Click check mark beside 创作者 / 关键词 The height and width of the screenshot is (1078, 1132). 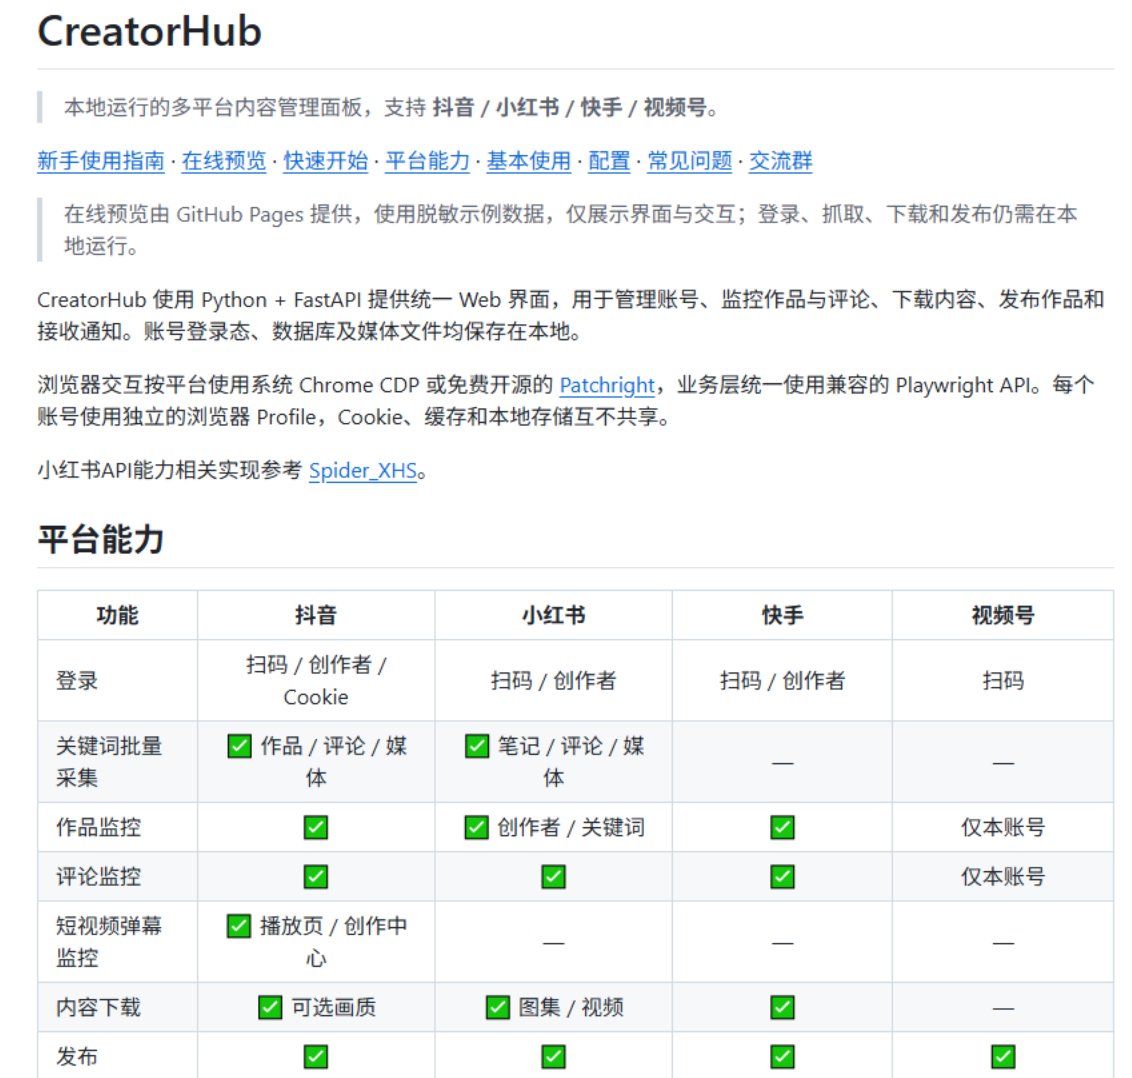click(x=476, y=827)
